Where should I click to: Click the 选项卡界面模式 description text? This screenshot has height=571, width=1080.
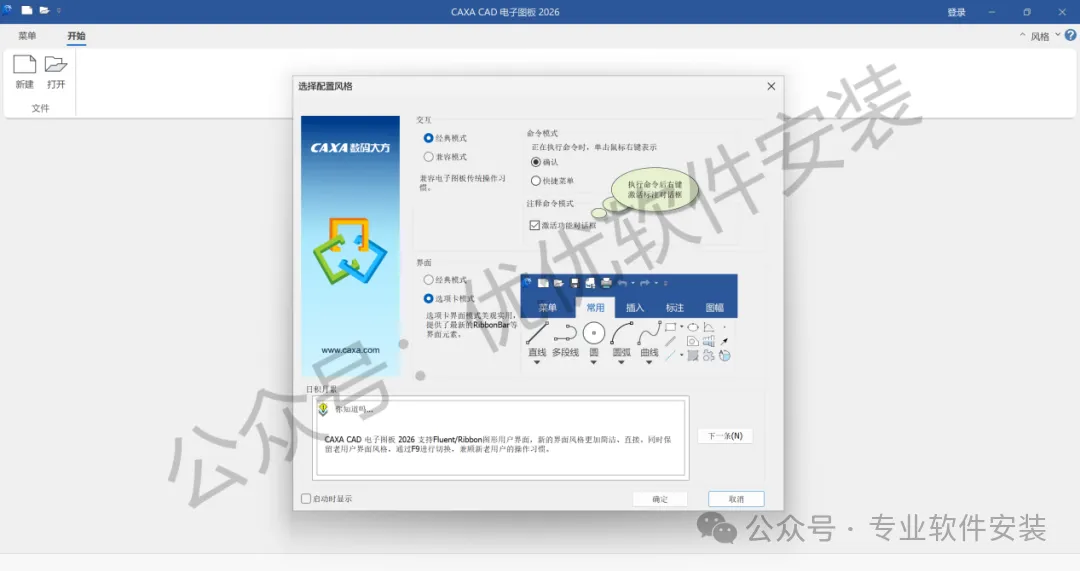click(x=471, y=324)
